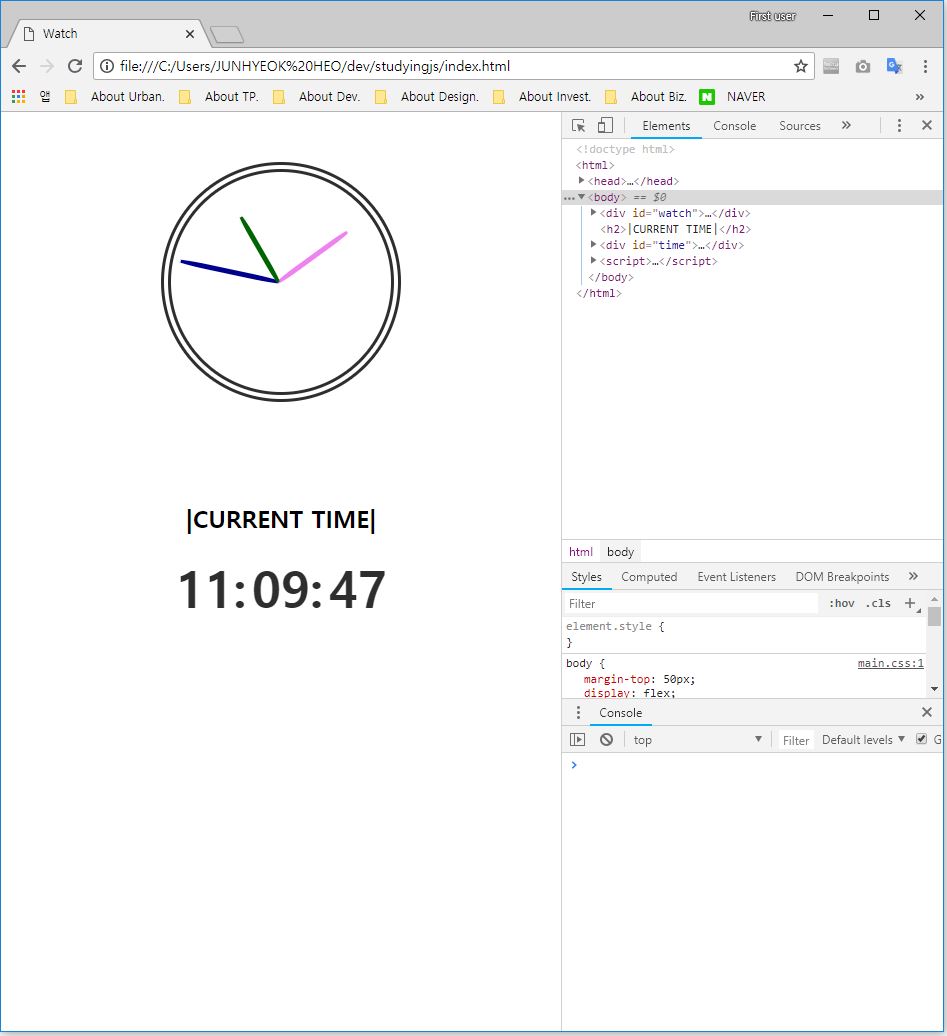Show hidden bookmarks with the overflow chevron
947x1036 pixels.
click(x=919, y=97)
